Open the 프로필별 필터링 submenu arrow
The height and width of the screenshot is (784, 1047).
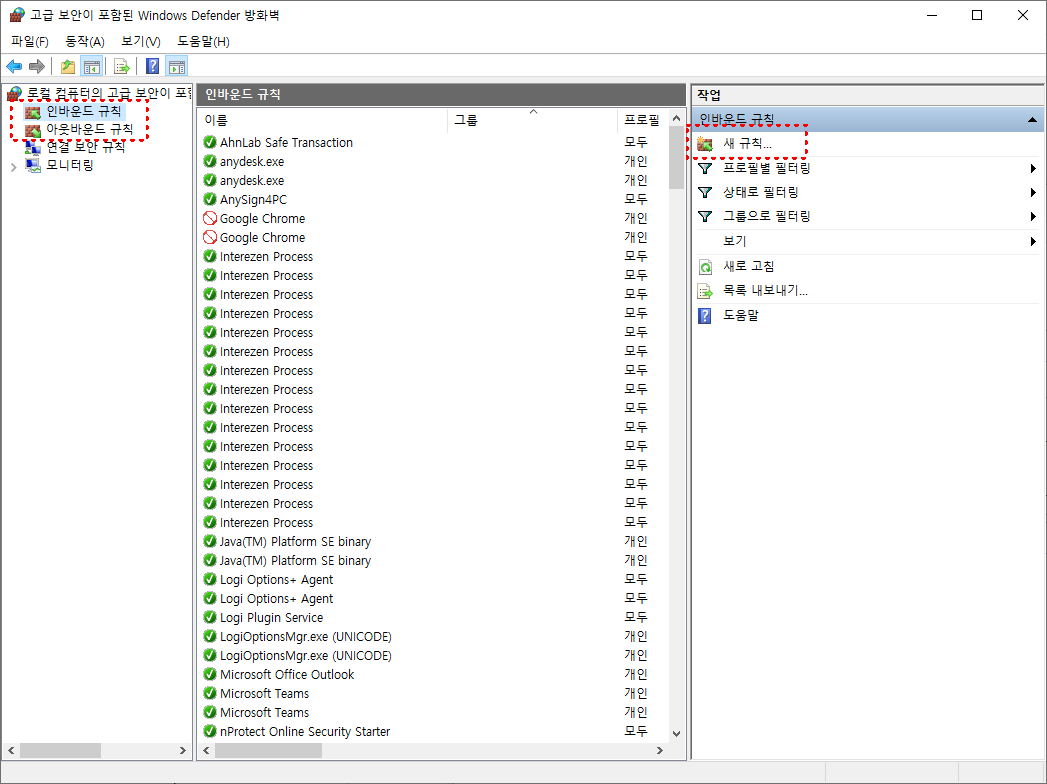1031,167
